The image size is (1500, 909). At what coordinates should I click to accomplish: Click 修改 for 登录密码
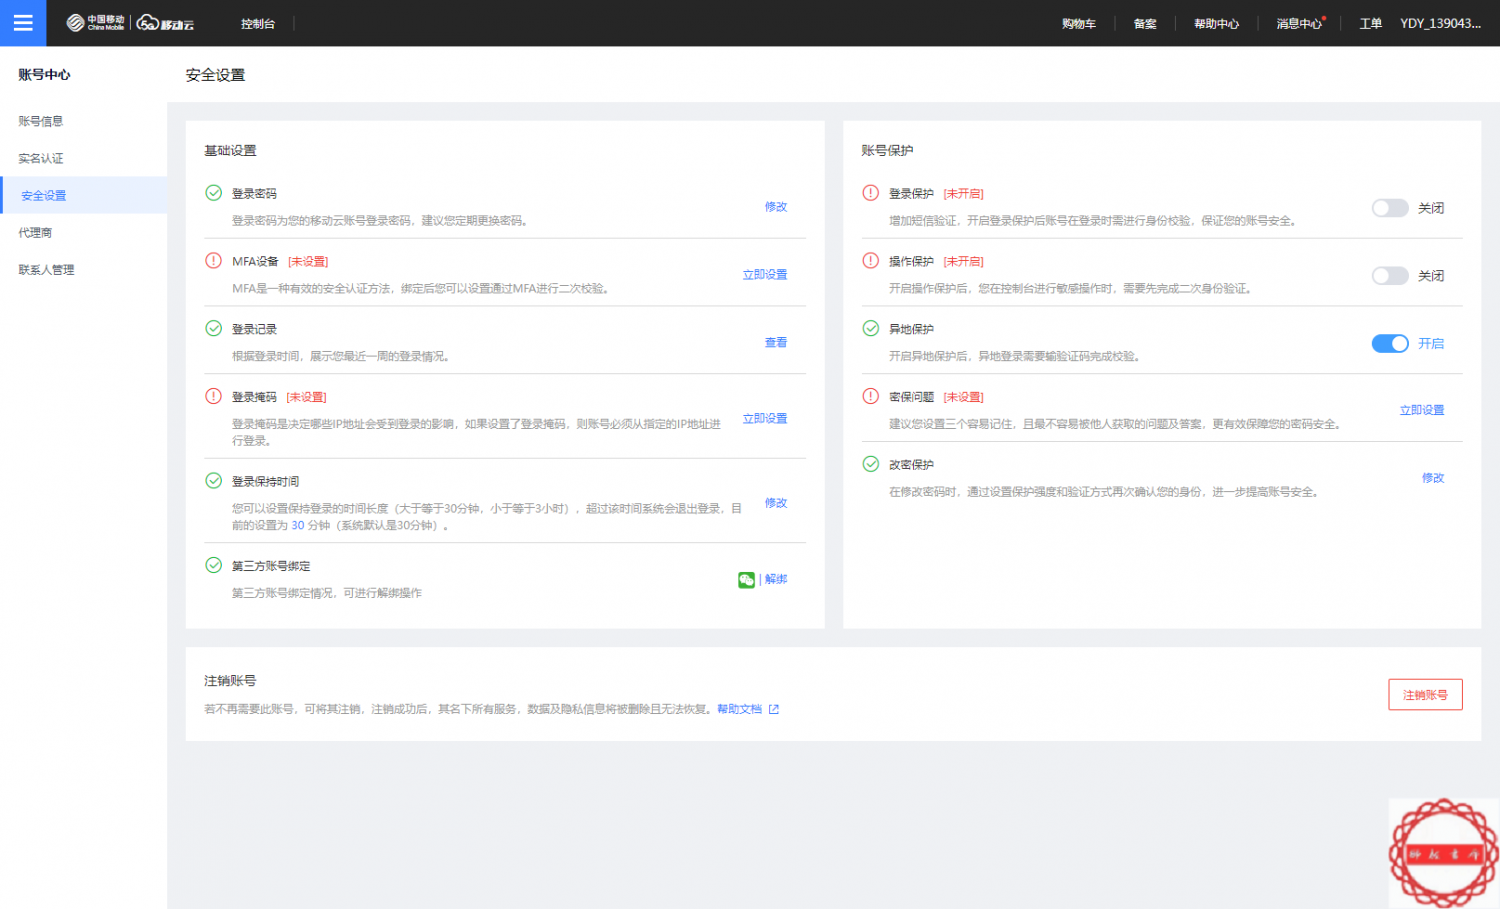[x=776, y=207]
